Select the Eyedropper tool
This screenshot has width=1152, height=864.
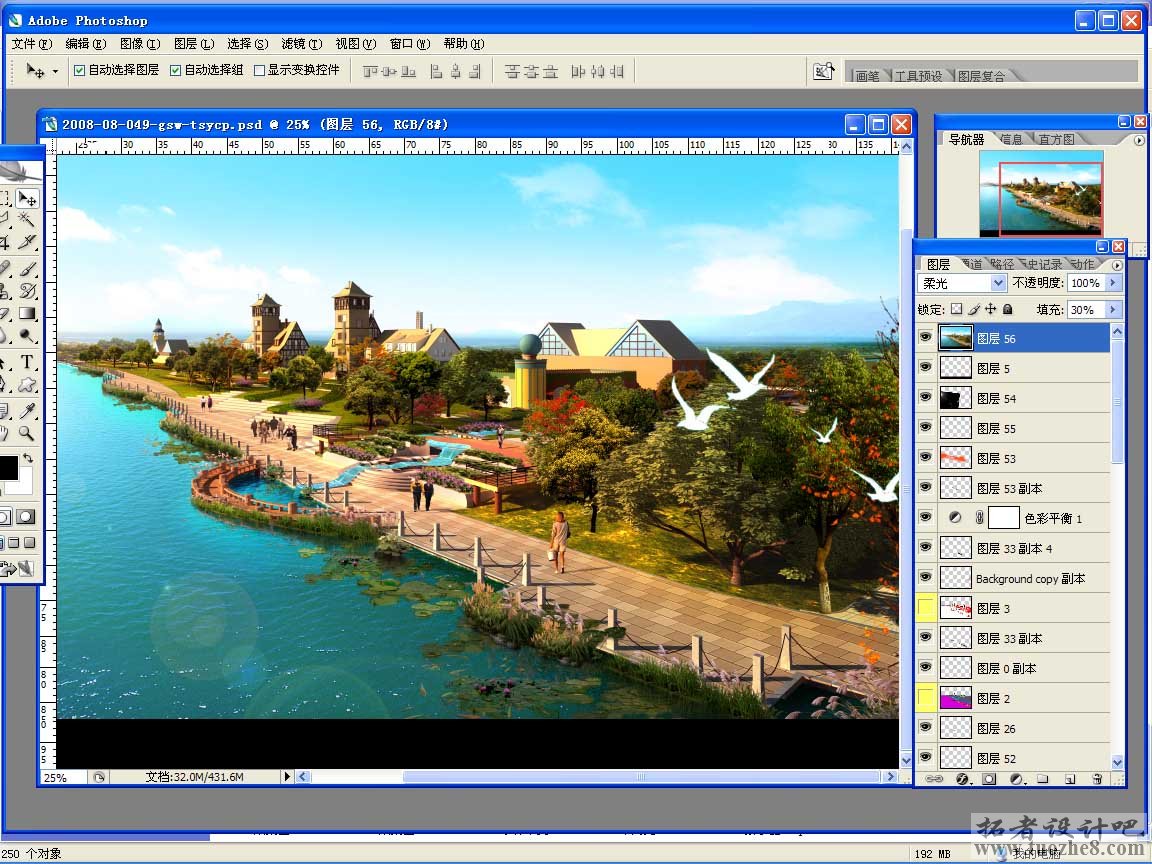(27, 411)
